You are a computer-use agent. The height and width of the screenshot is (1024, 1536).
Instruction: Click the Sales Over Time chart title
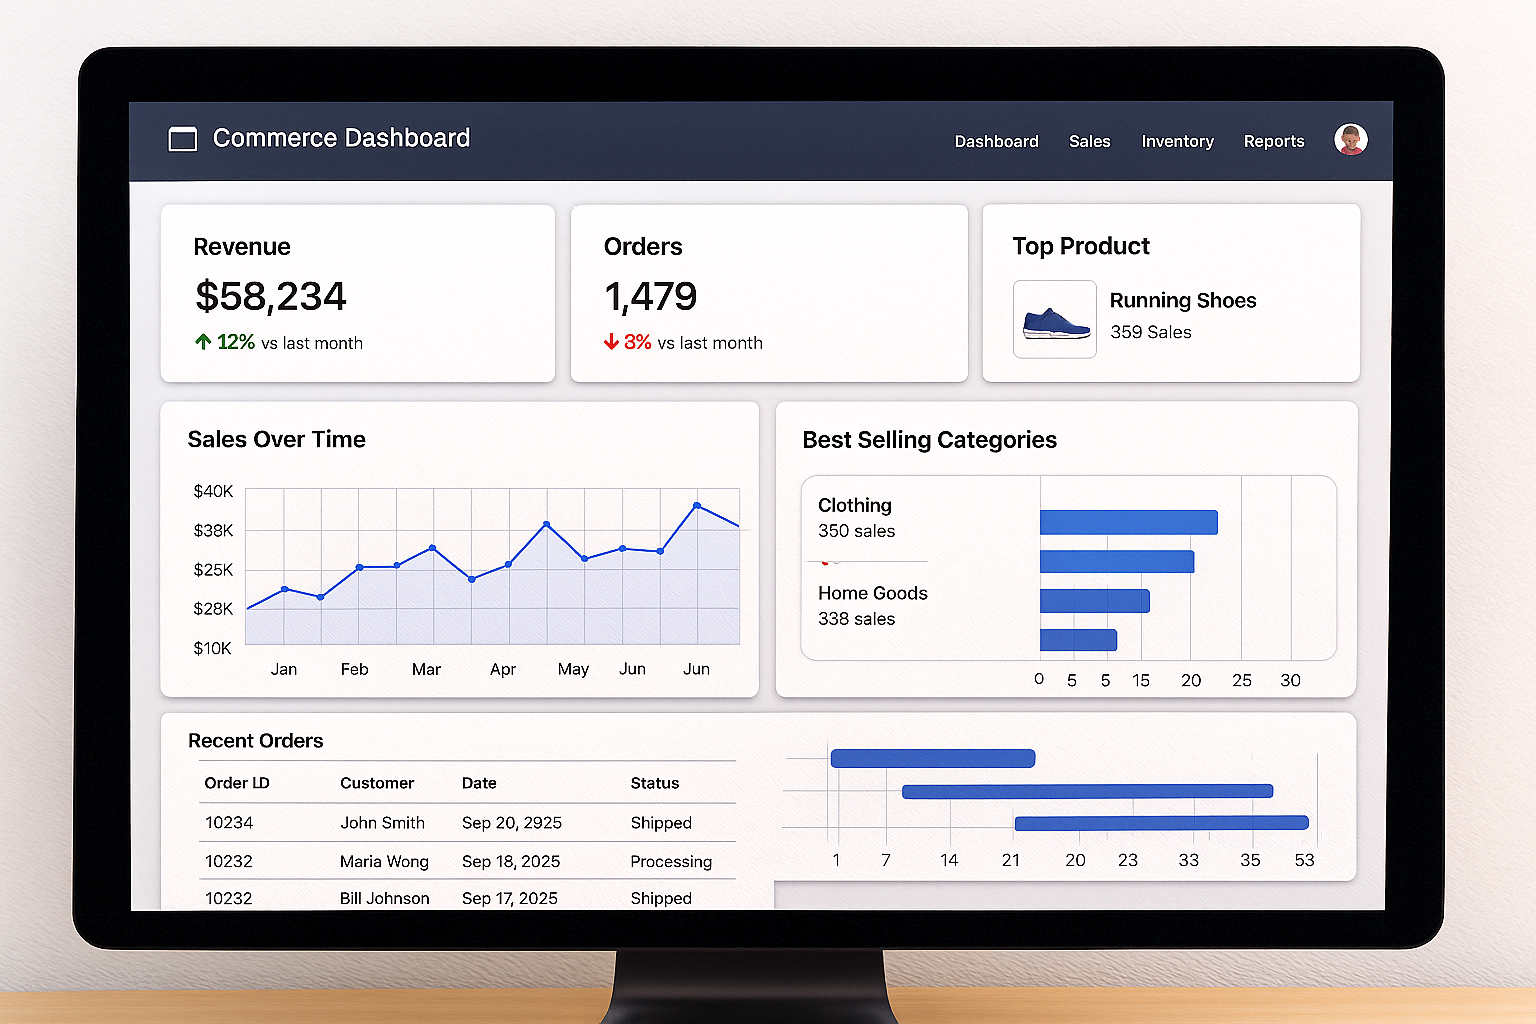[x=277, y=439]
